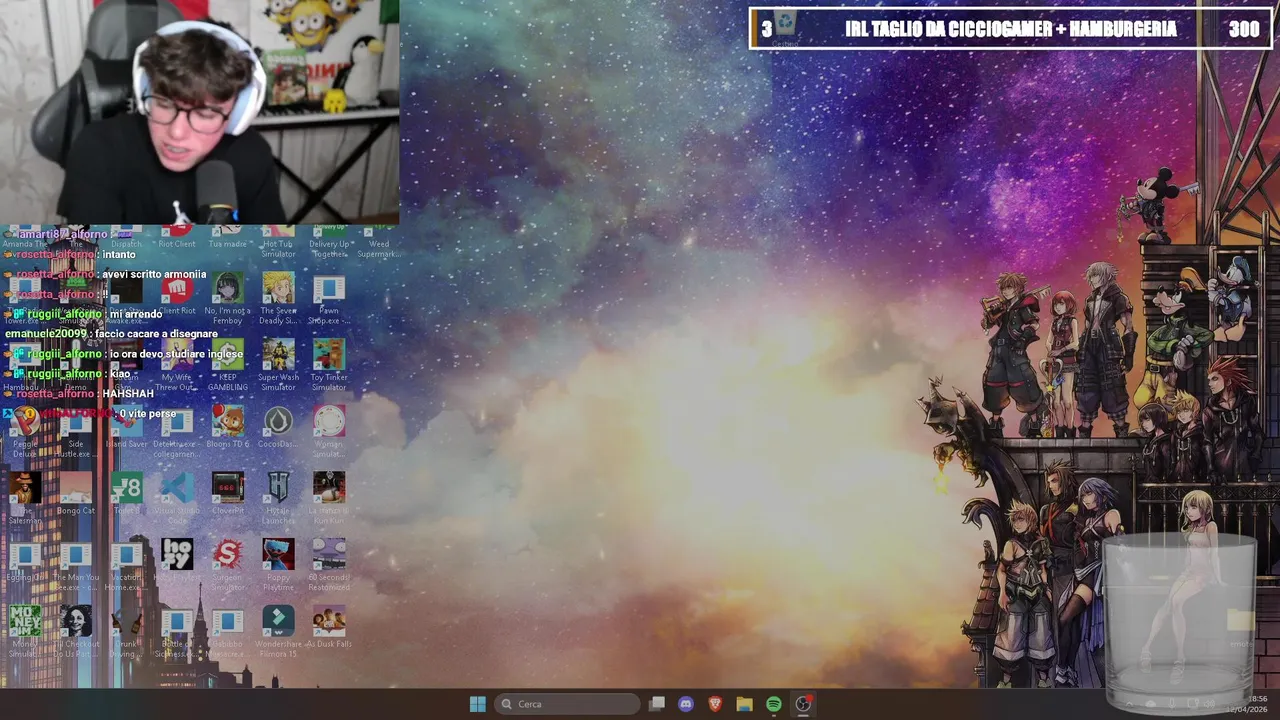
Task: Select The Seven Deadly Sins shortcut
Action: 278,300
